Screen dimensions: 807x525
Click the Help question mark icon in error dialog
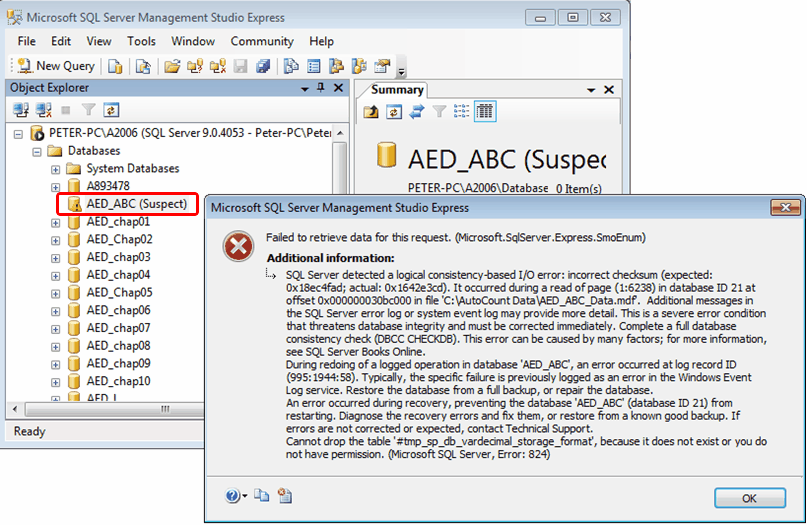[232, 496]
